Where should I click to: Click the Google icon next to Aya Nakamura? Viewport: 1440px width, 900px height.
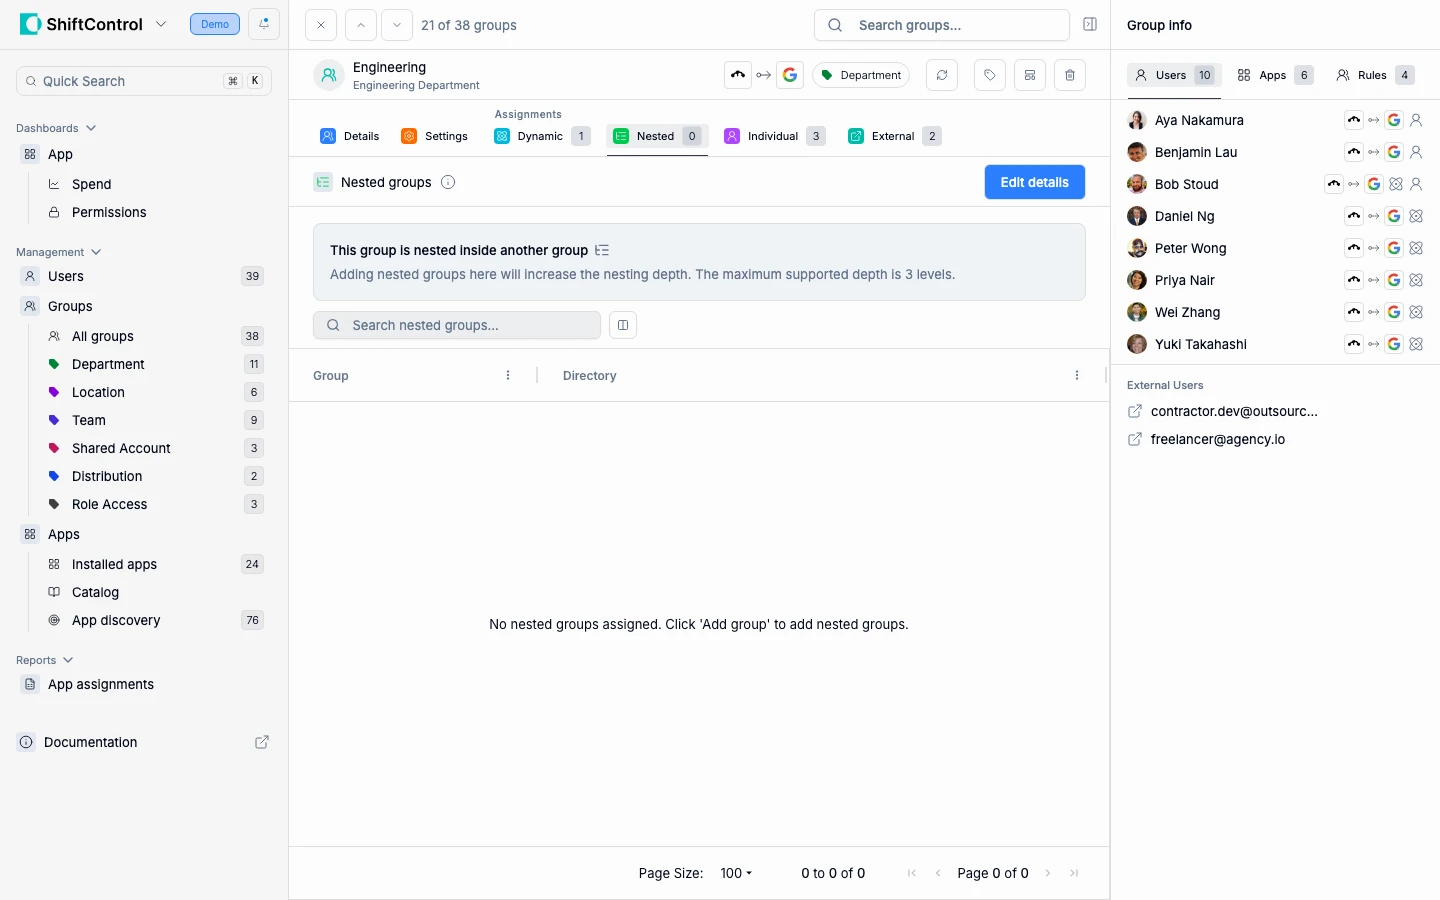click(1394, 120)
